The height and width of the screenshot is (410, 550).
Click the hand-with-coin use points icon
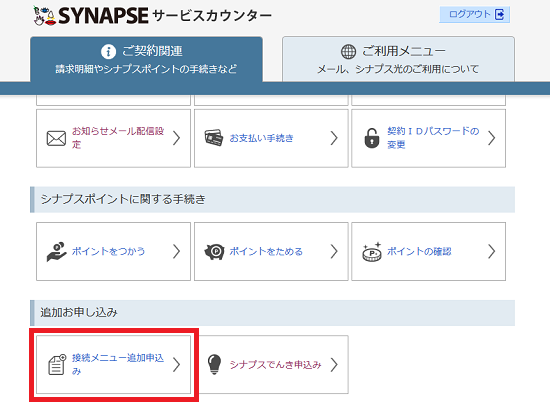(x=56, y=251)
